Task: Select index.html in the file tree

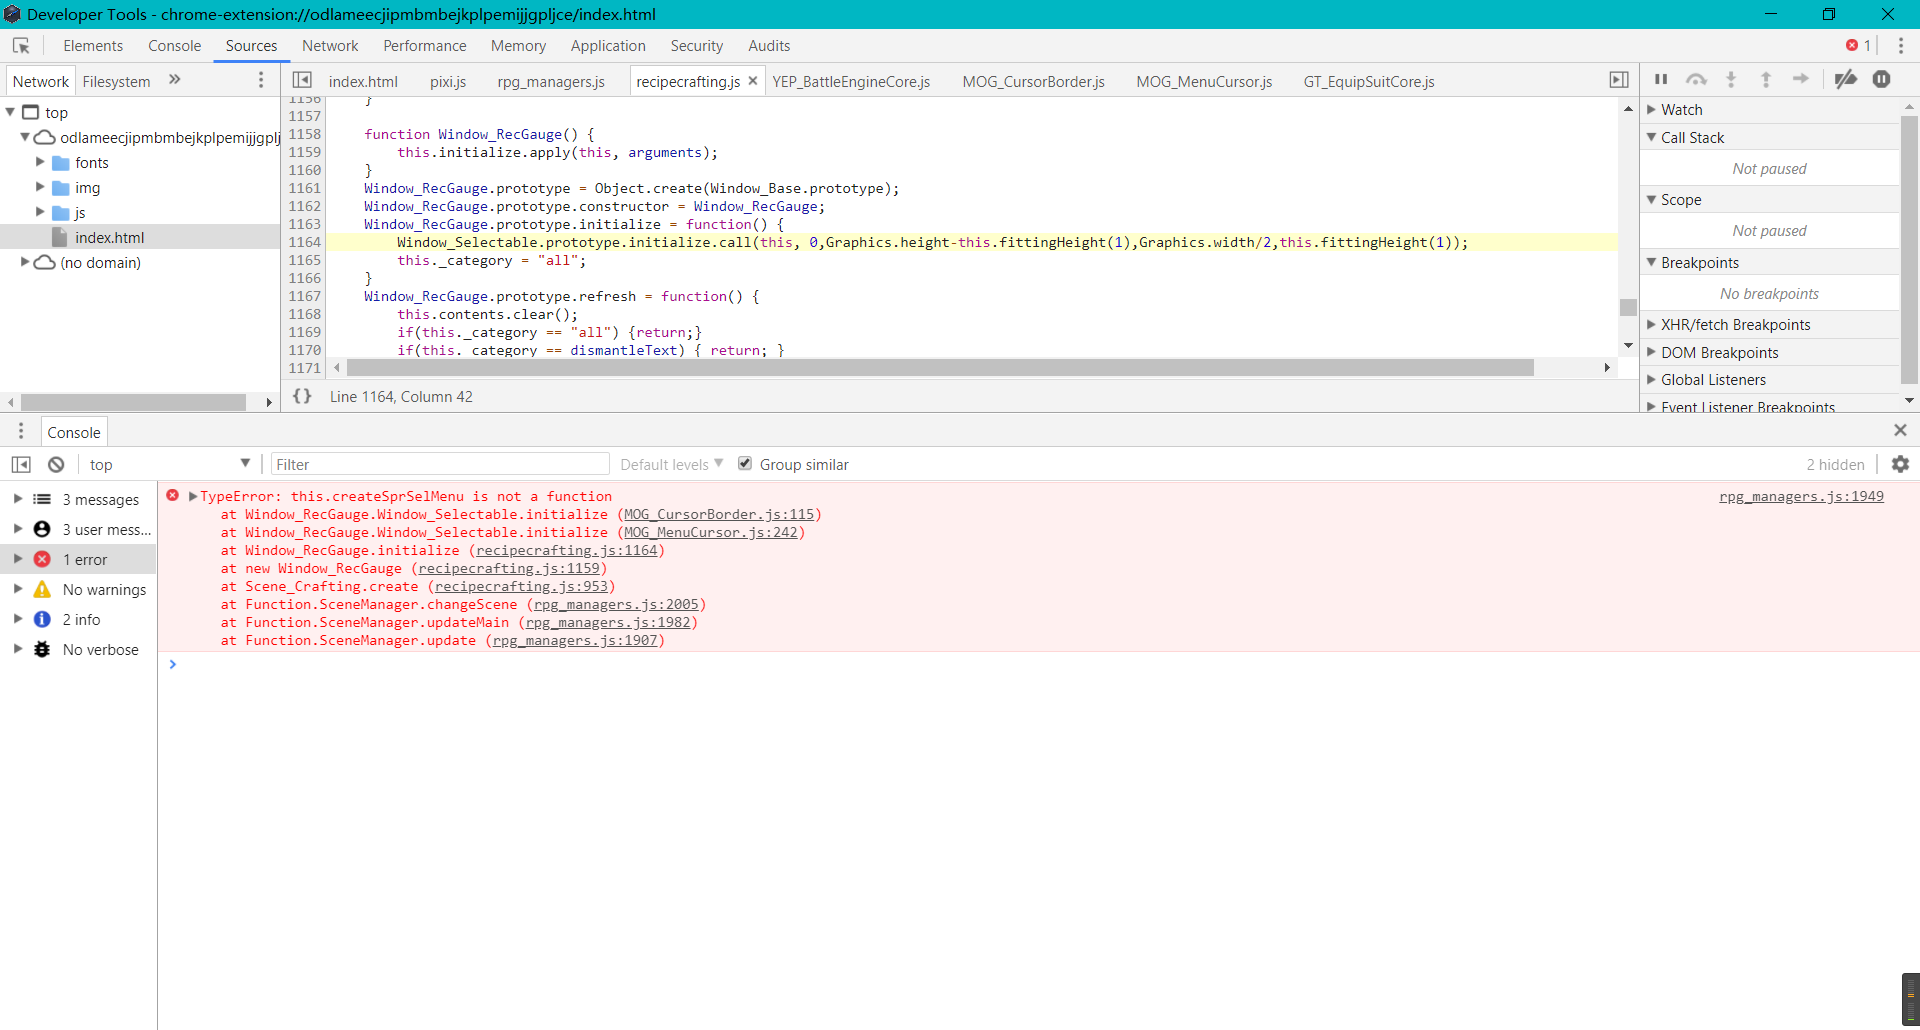Action: point(109,237)
